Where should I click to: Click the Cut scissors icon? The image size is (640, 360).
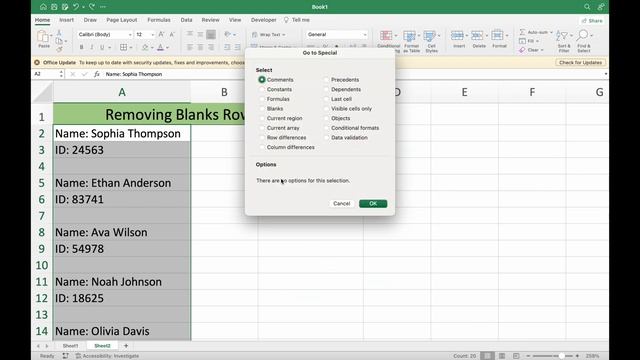coord(60,32)
